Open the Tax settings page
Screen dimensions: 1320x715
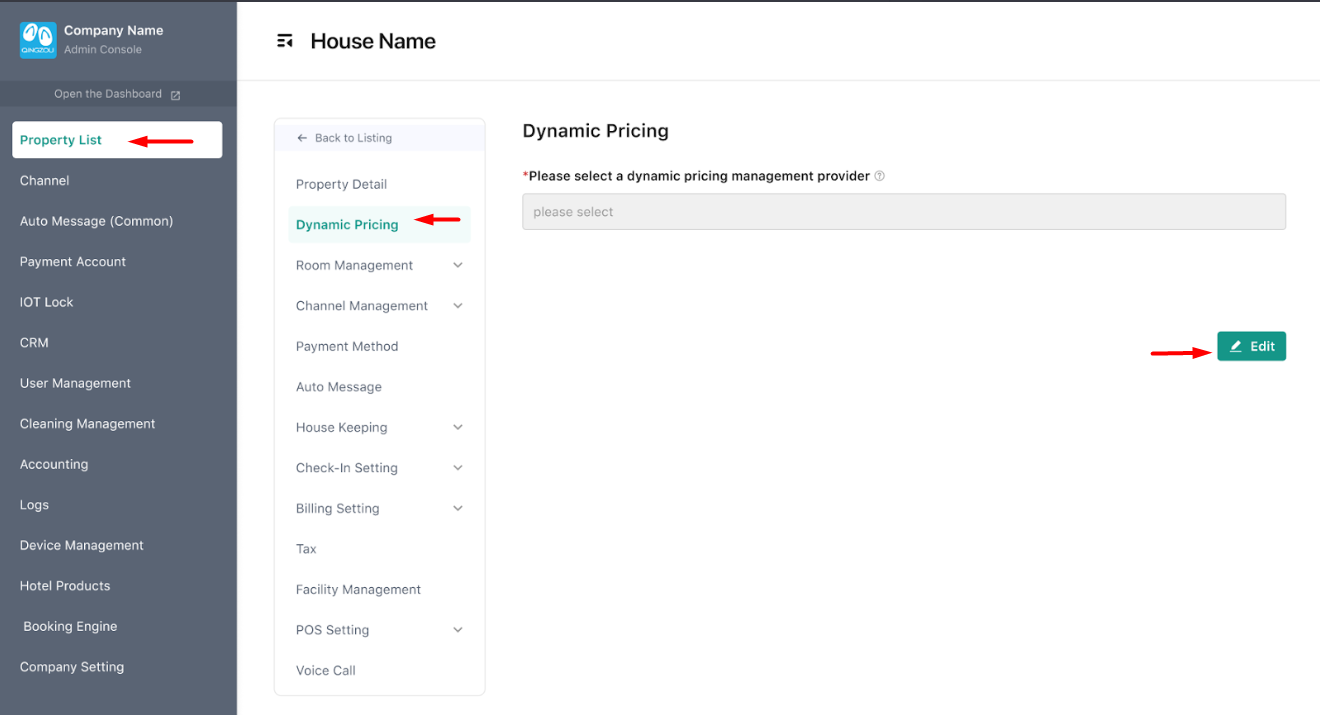[x=306, y=549]
